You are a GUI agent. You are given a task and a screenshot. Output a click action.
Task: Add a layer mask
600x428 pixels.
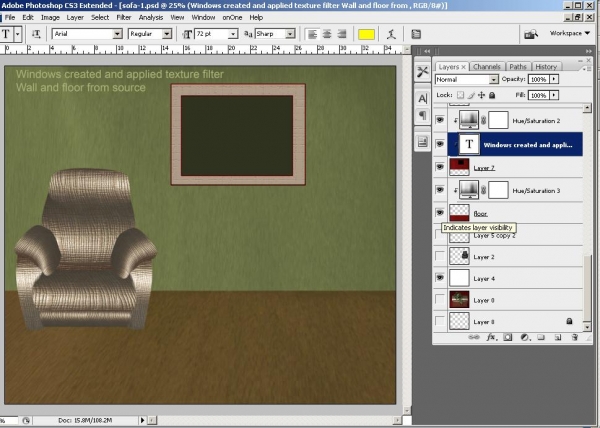[x=508, y=337]
